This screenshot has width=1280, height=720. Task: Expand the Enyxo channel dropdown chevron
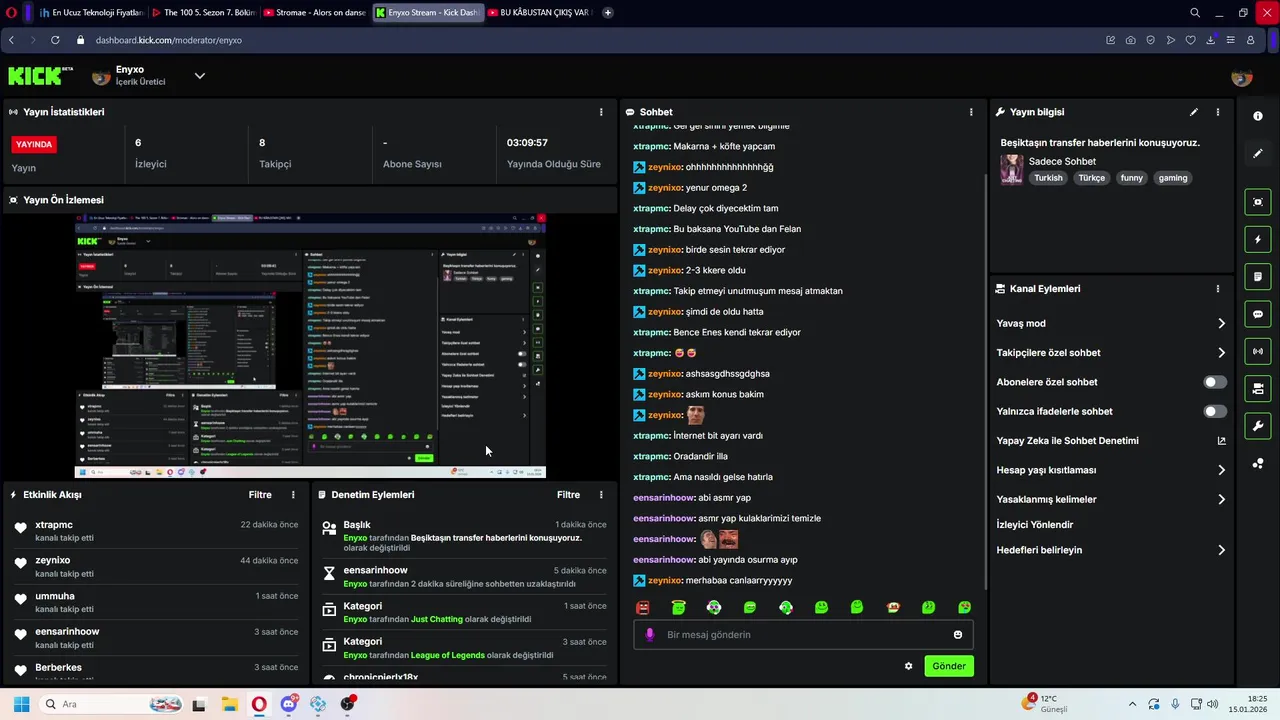[199, 76]
